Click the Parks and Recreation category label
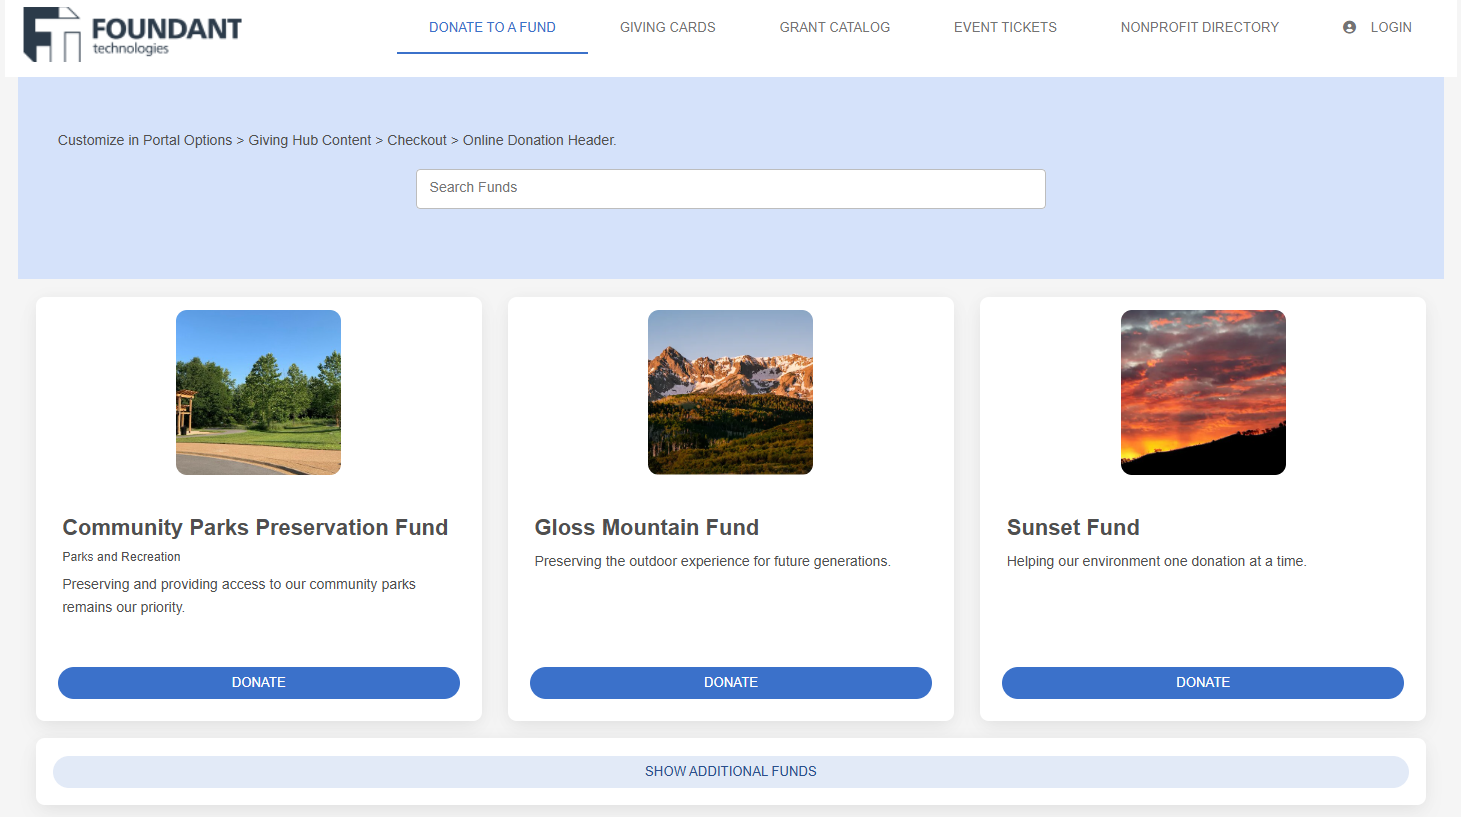 tap(122, 557)
